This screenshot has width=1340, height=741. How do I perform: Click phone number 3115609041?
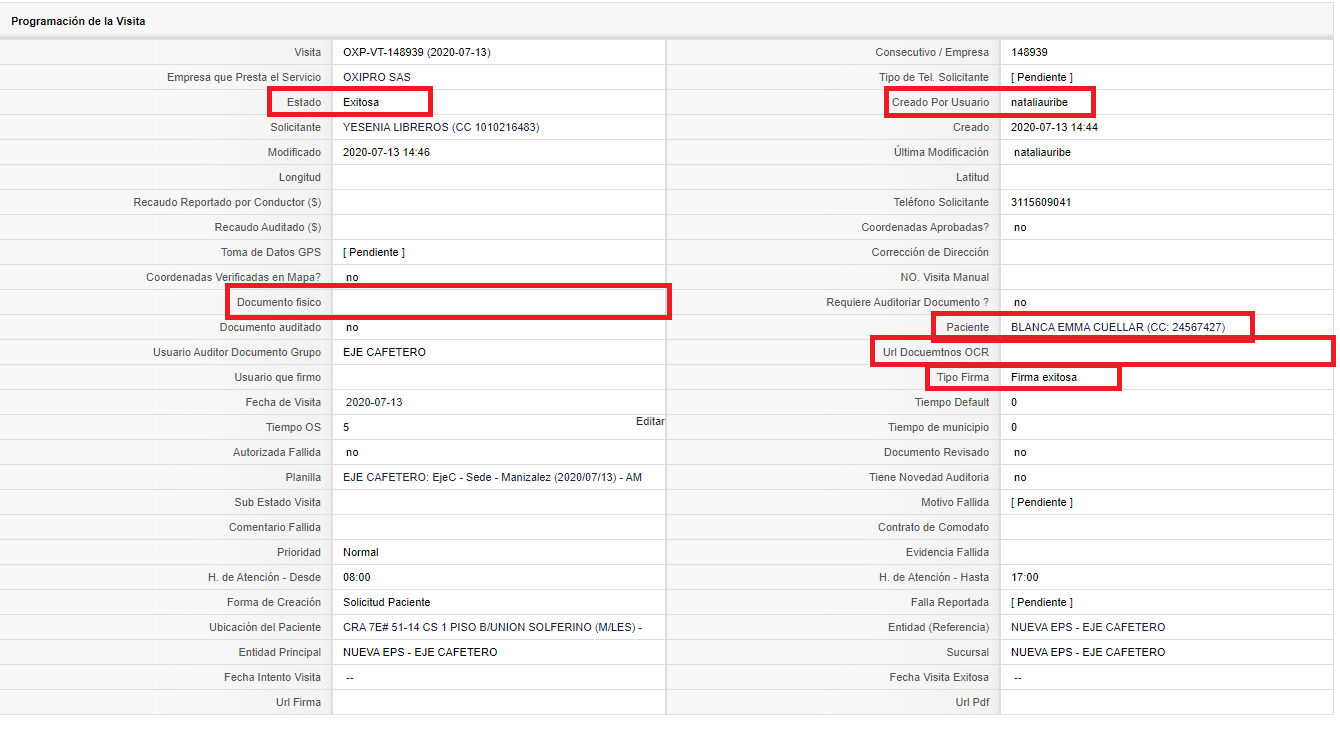[1041, 202]
